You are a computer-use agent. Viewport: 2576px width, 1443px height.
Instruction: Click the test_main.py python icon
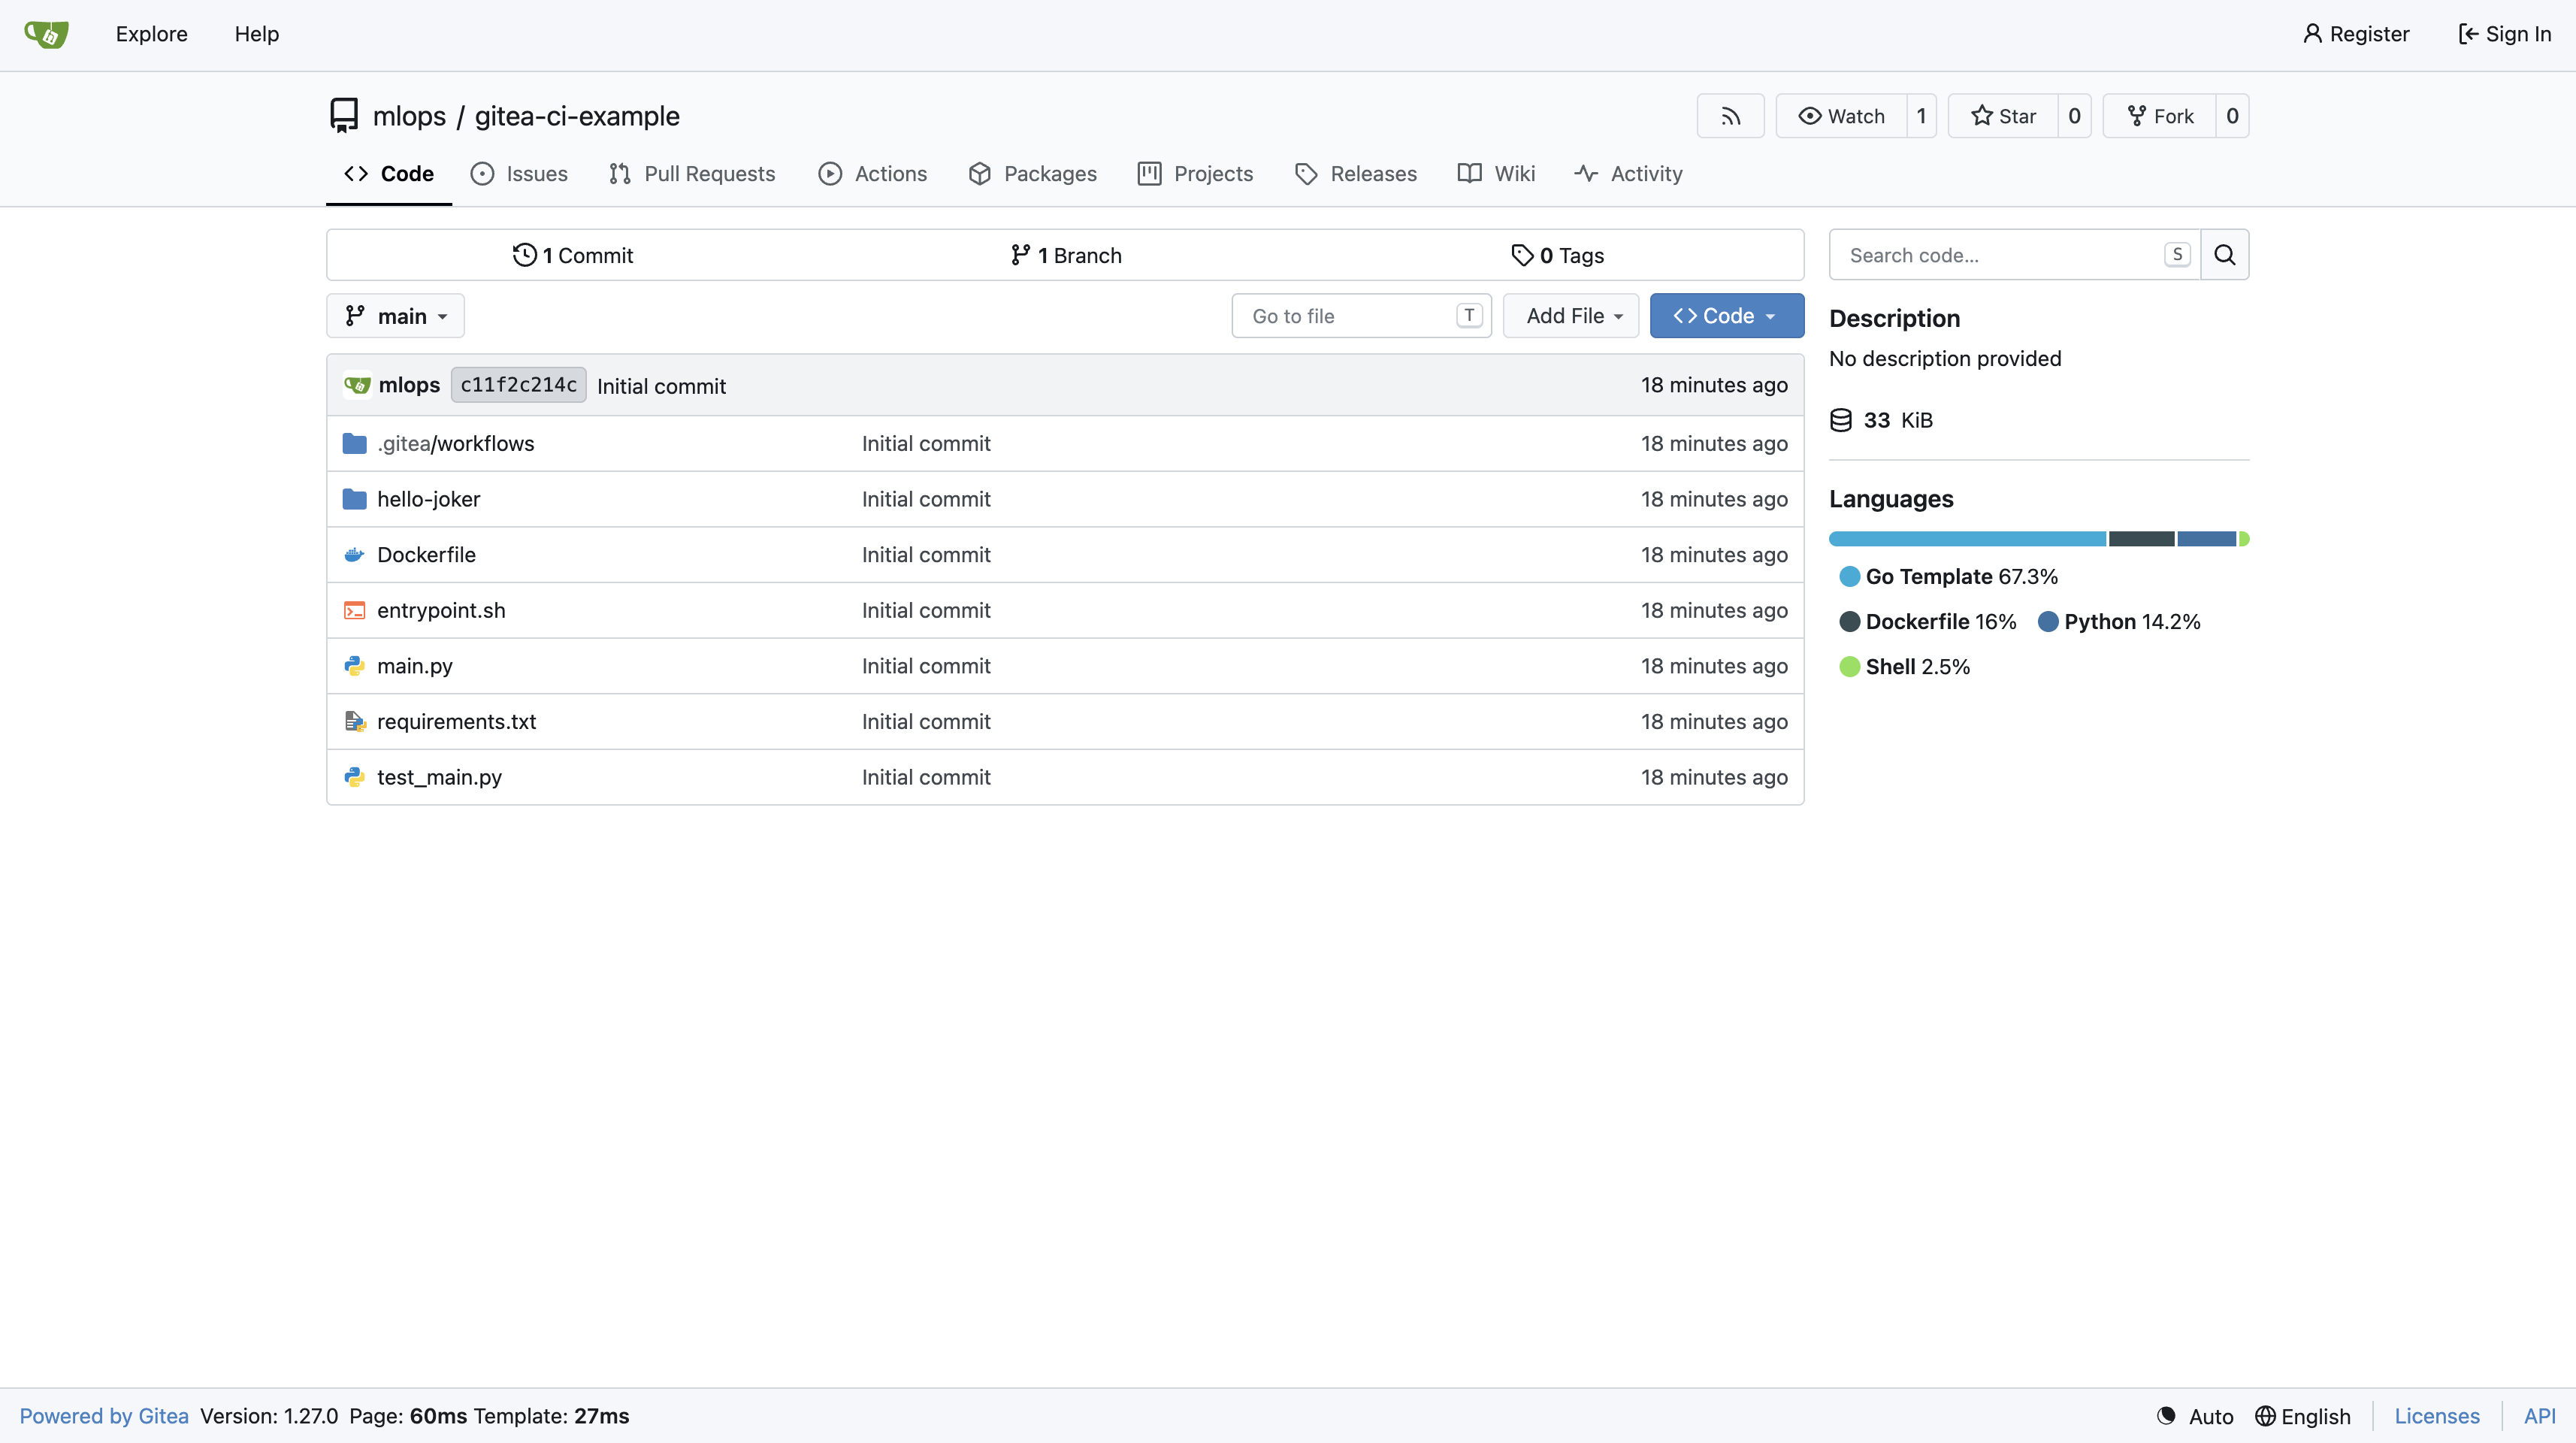(x=354, y=777)
